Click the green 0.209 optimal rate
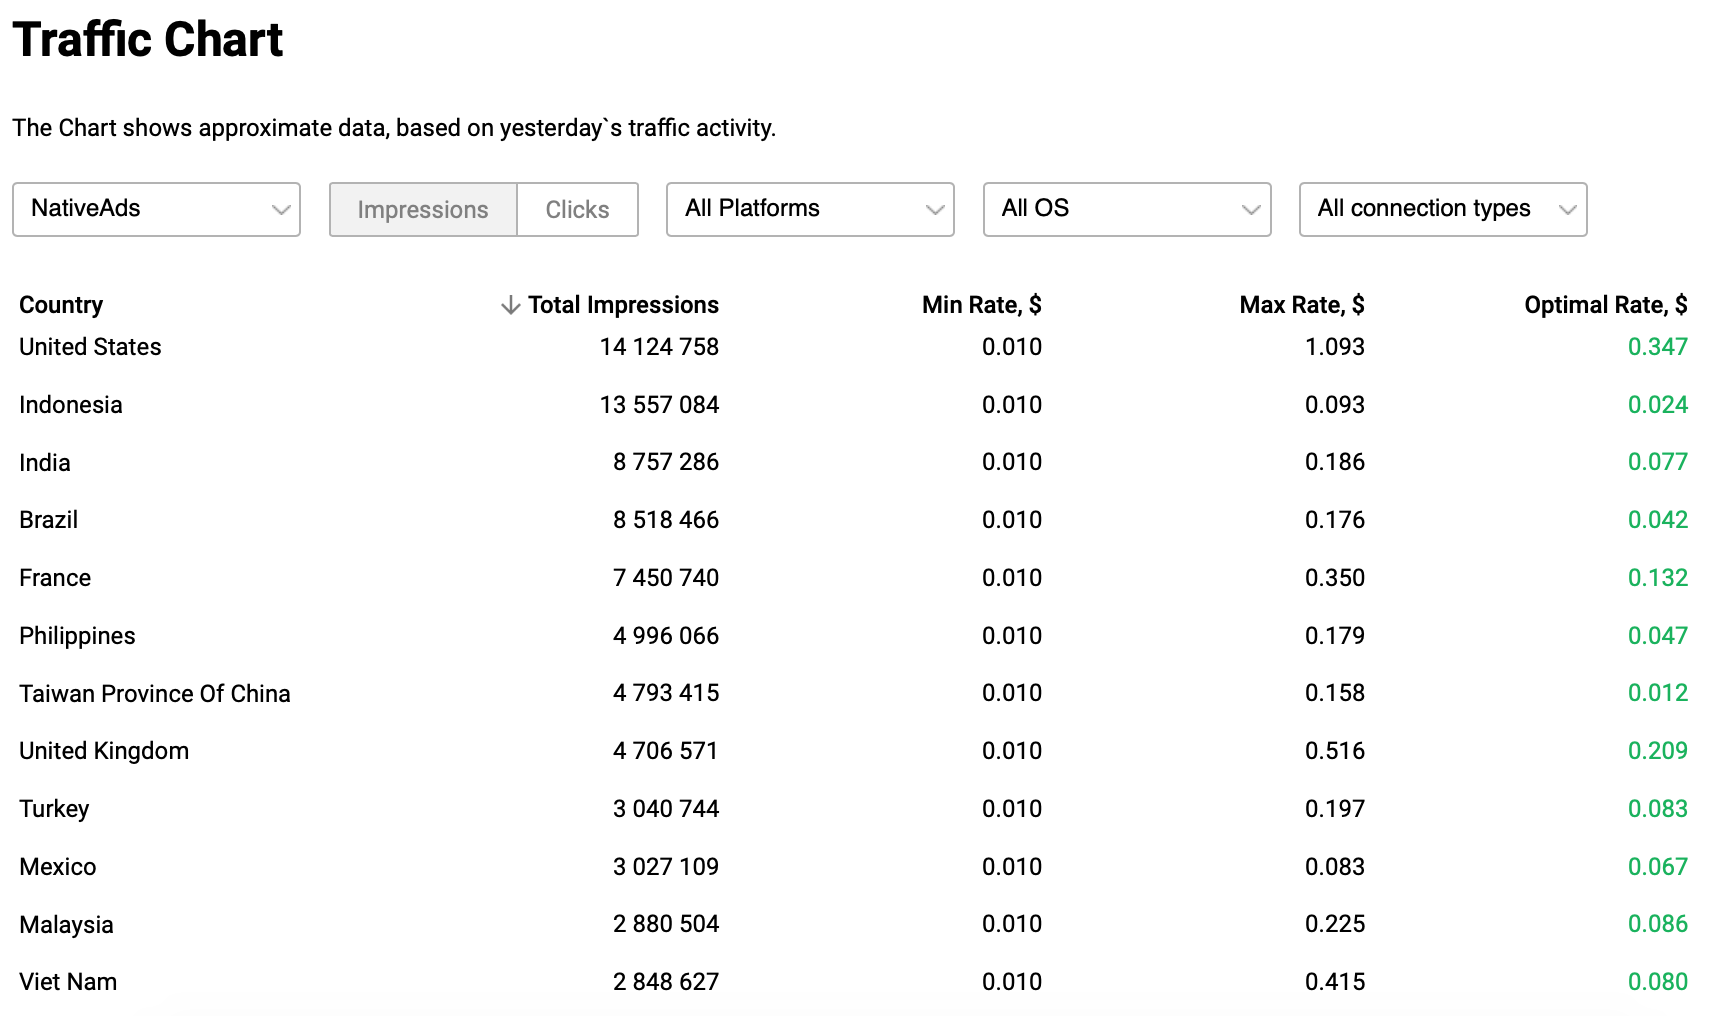Viewport: 1714px width, 1016px height. [1657, 751]
